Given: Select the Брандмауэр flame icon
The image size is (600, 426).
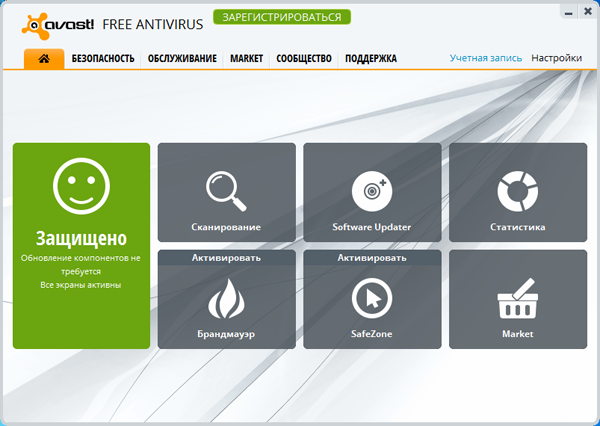Looking at the screenshot, I should (x=226, y=299).
